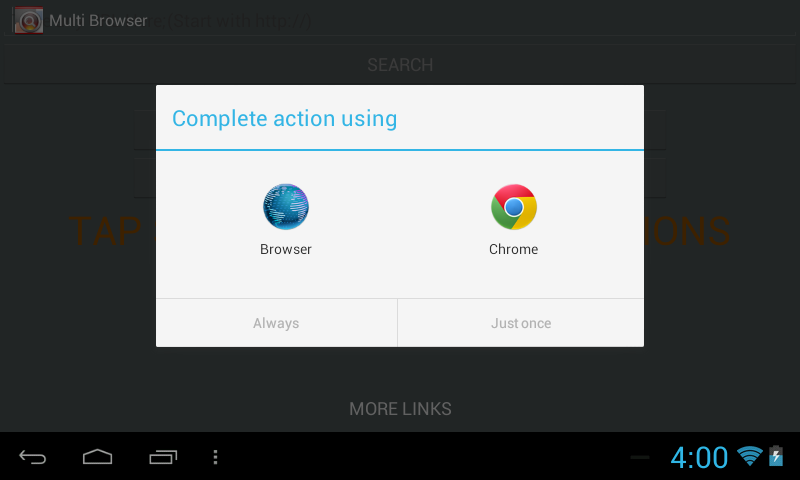800x480 pixels.
Task: Tap the Complete action using title
Action: click(284, 119)
